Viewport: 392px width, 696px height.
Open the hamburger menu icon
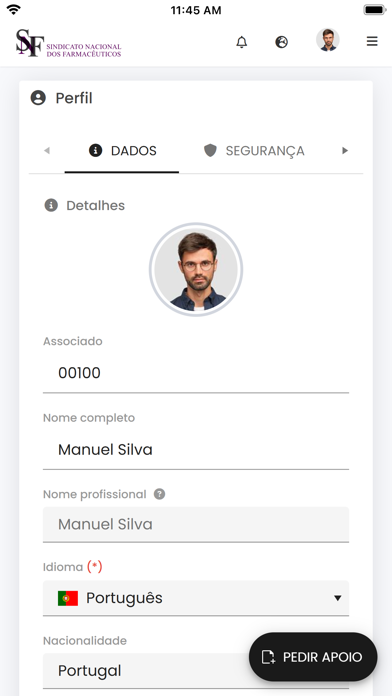tap(372, 42)
